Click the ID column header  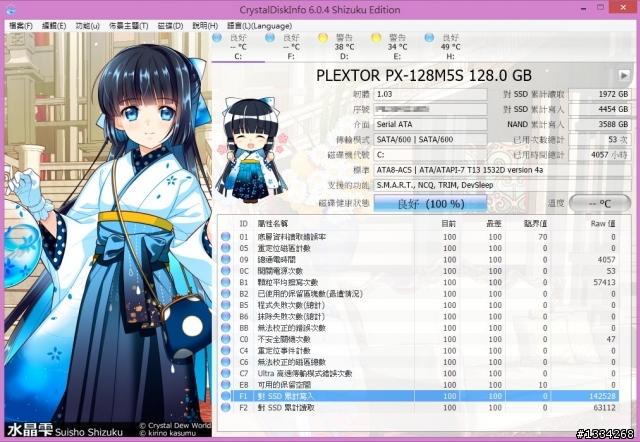tap(244, 224)
